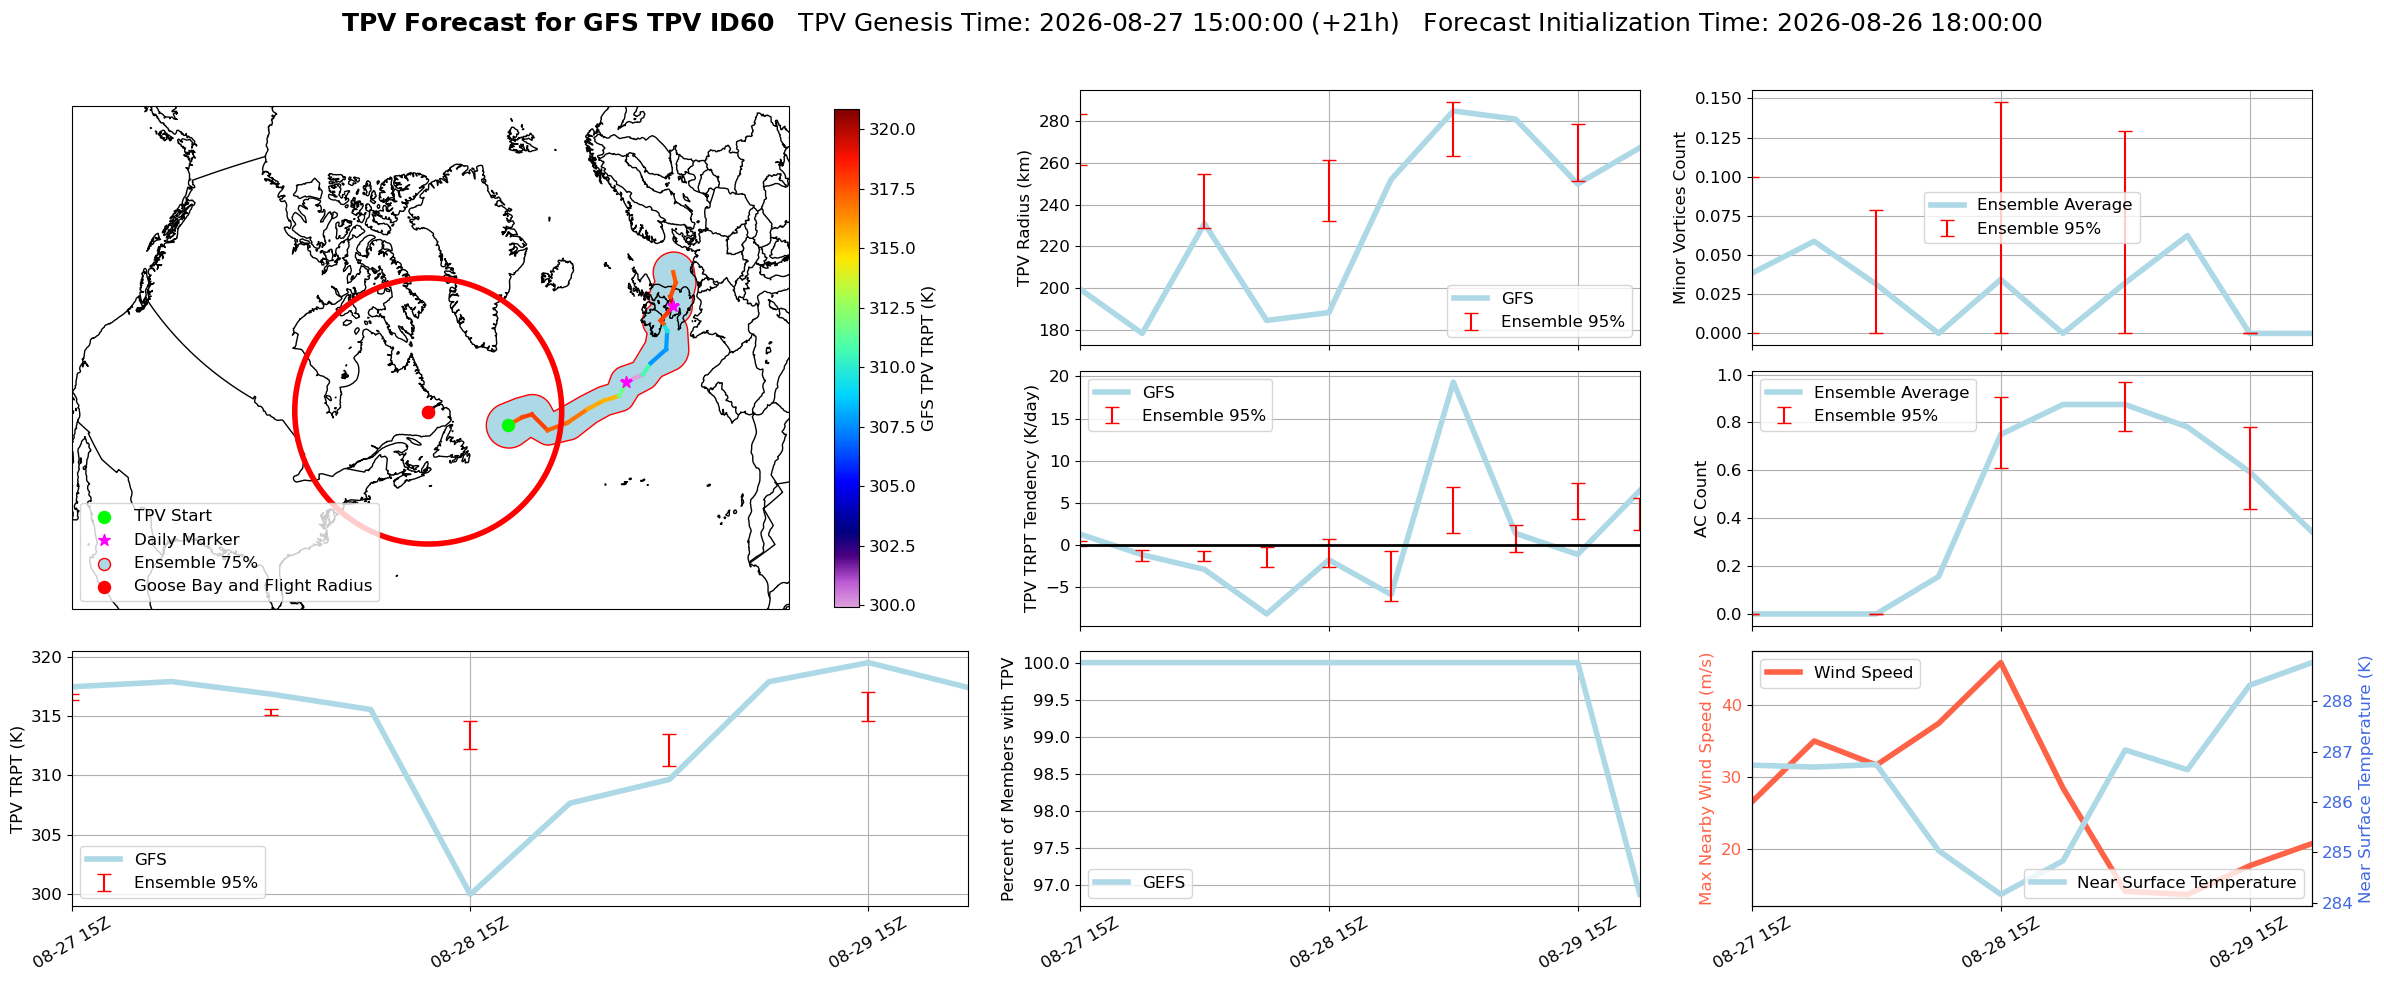The height and width of the screenshot is (982, 2384).
Task: Click GFS legend entry in TPV Radius chart
Action: (x=1492, y=298)
